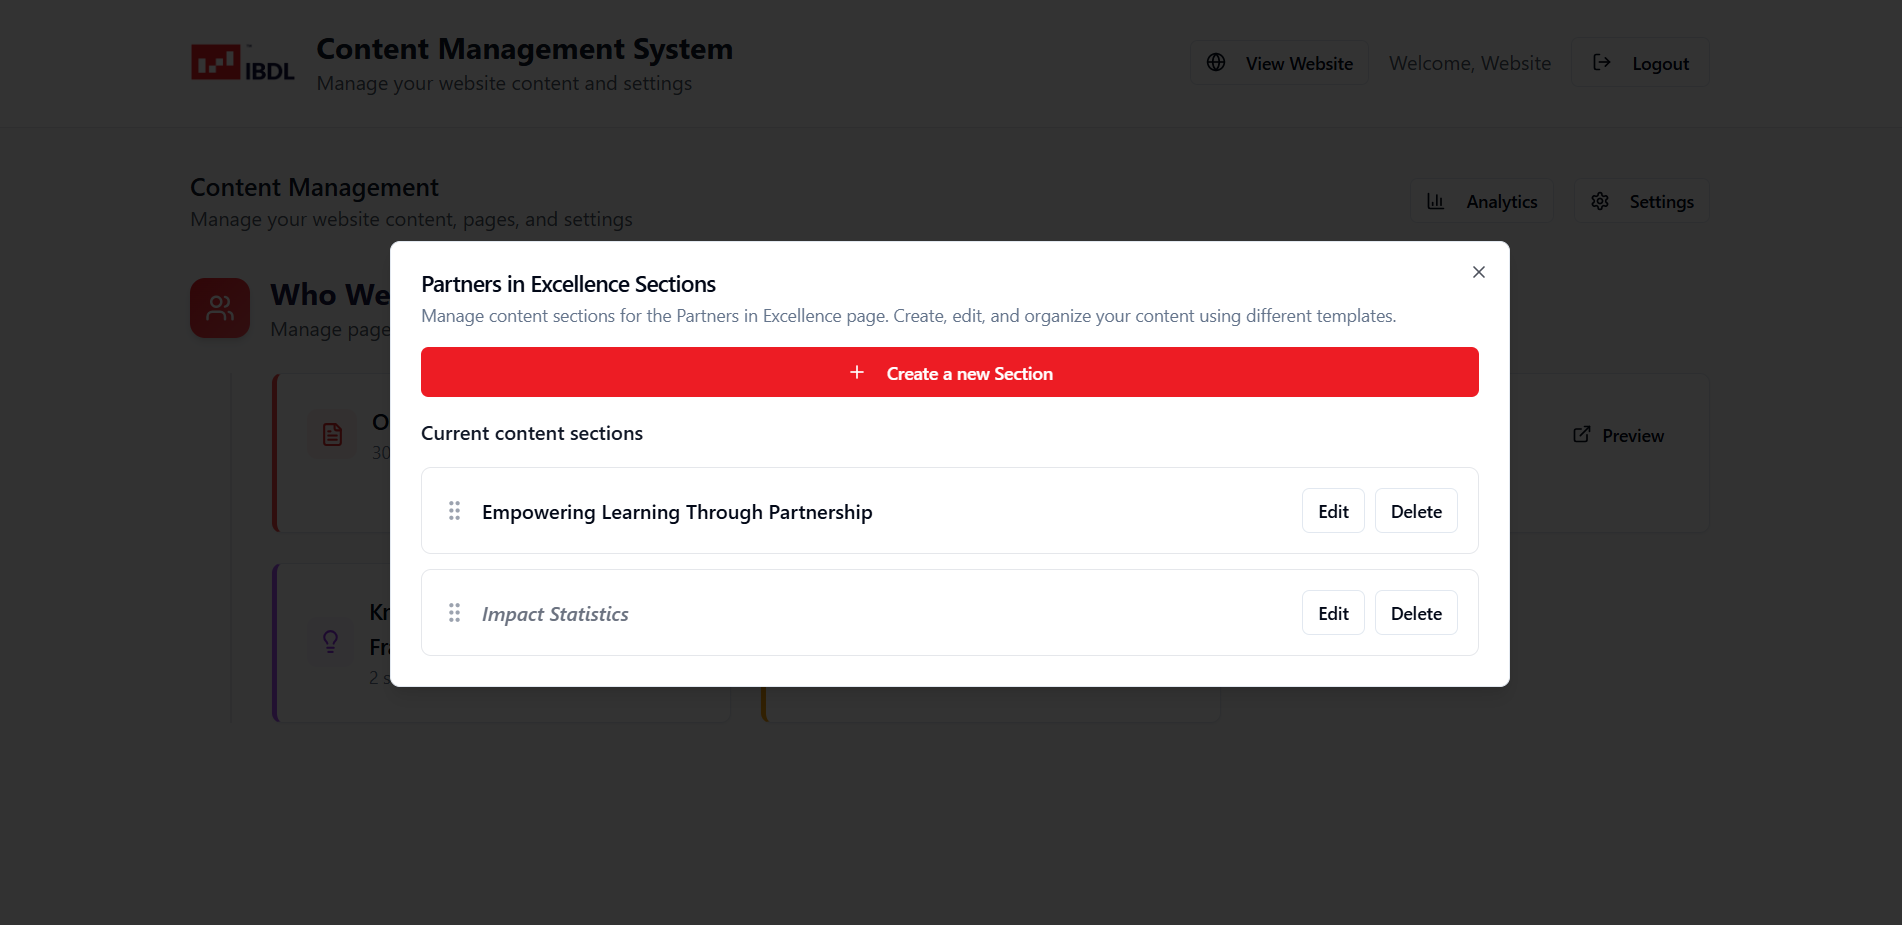Delete the Impact Statistics section

(1415, 613)
